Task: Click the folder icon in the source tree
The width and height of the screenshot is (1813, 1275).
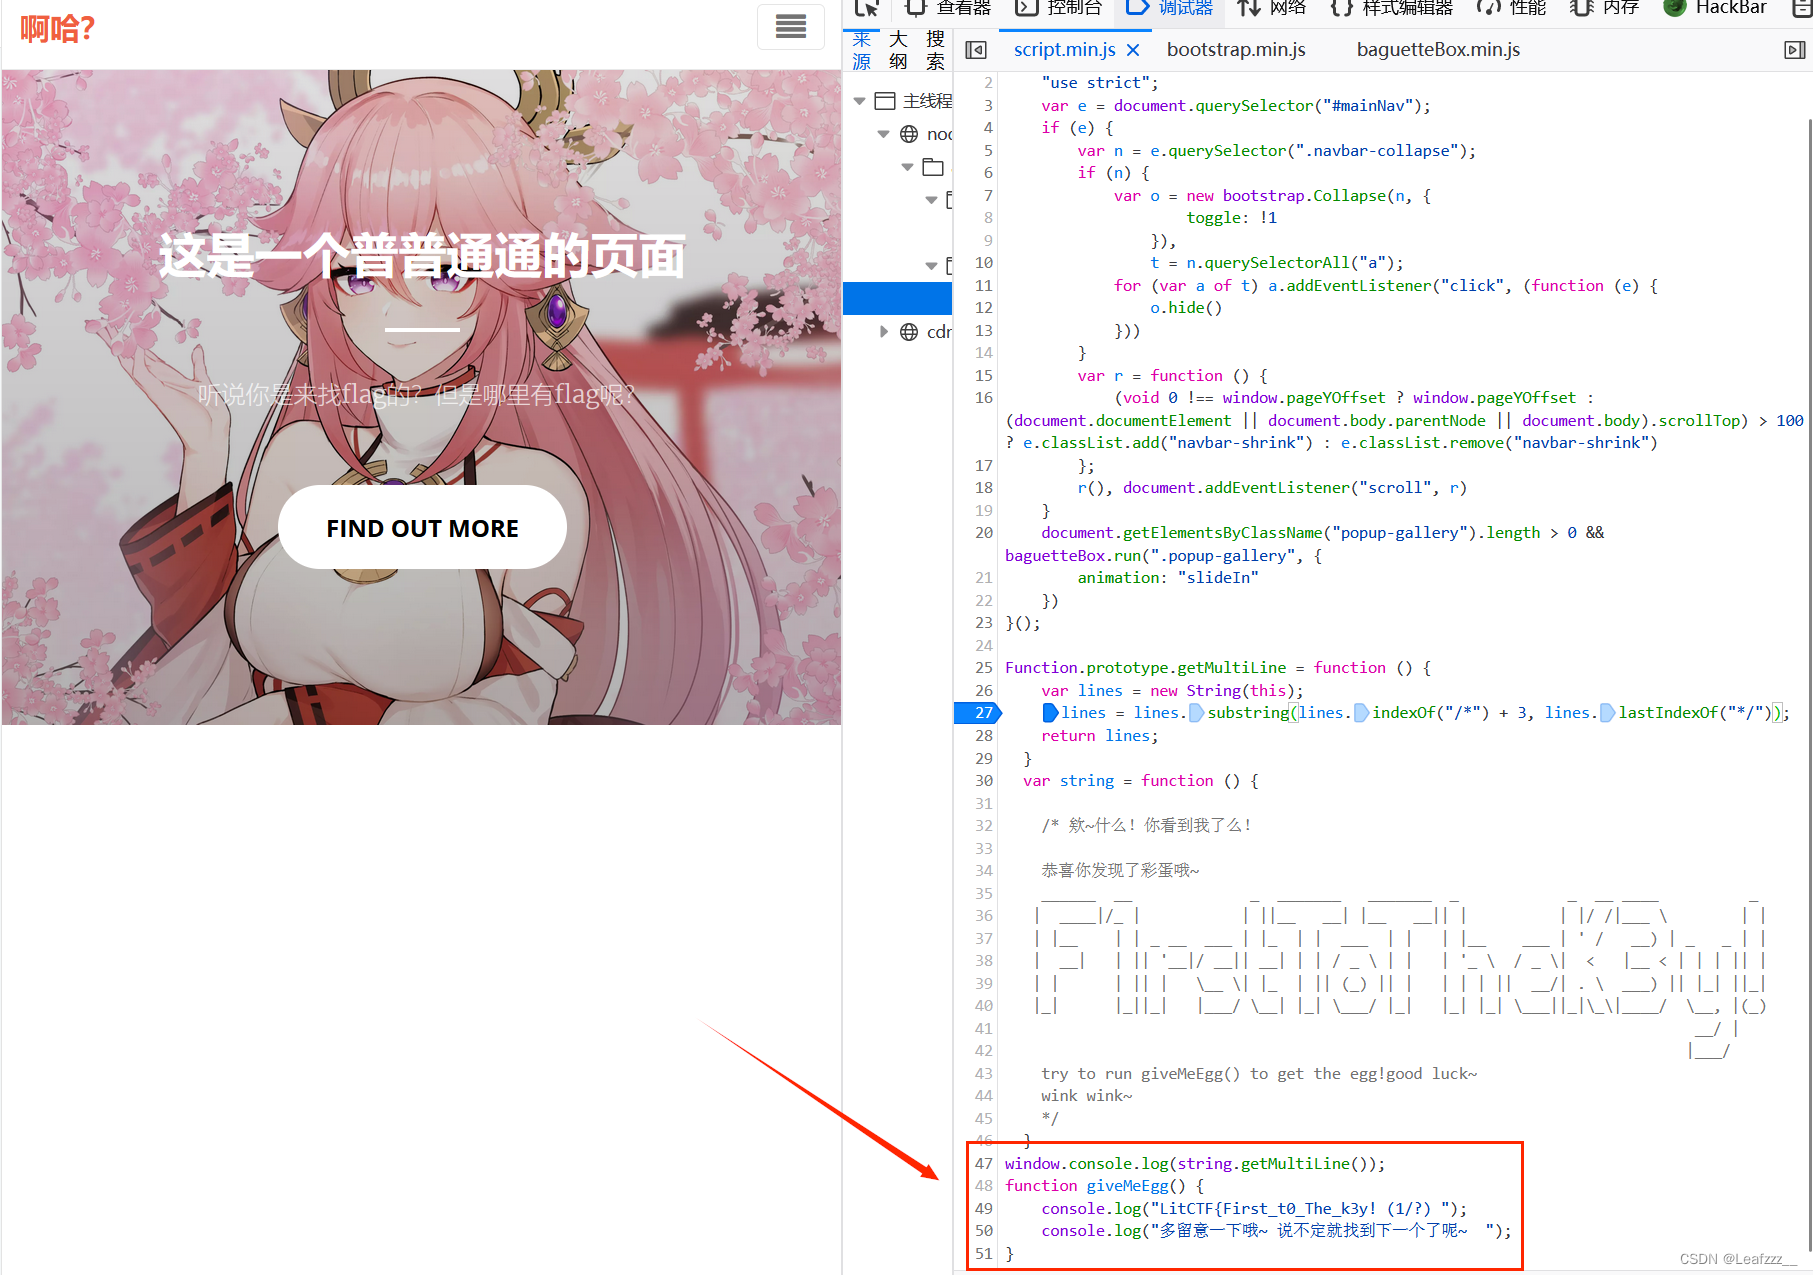Action: (933, 167)
